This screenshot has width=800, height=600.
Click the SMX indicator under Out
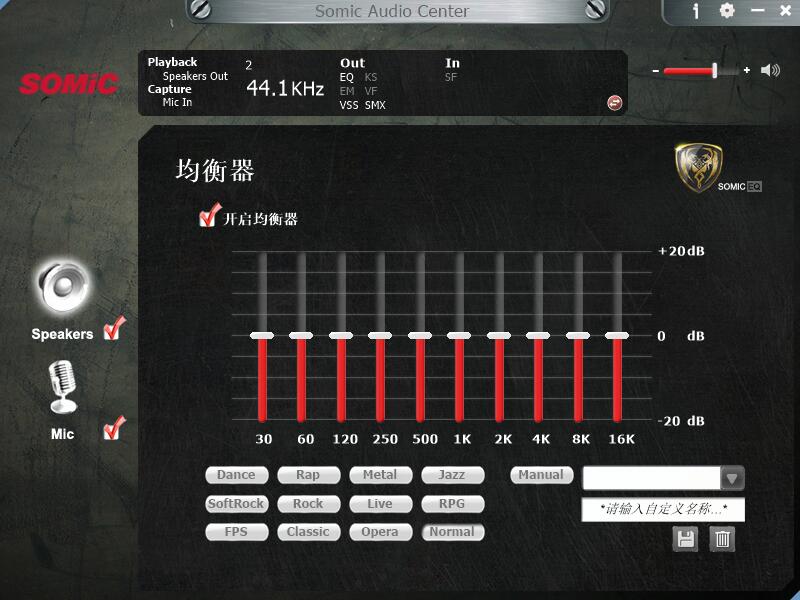[375, 105]
